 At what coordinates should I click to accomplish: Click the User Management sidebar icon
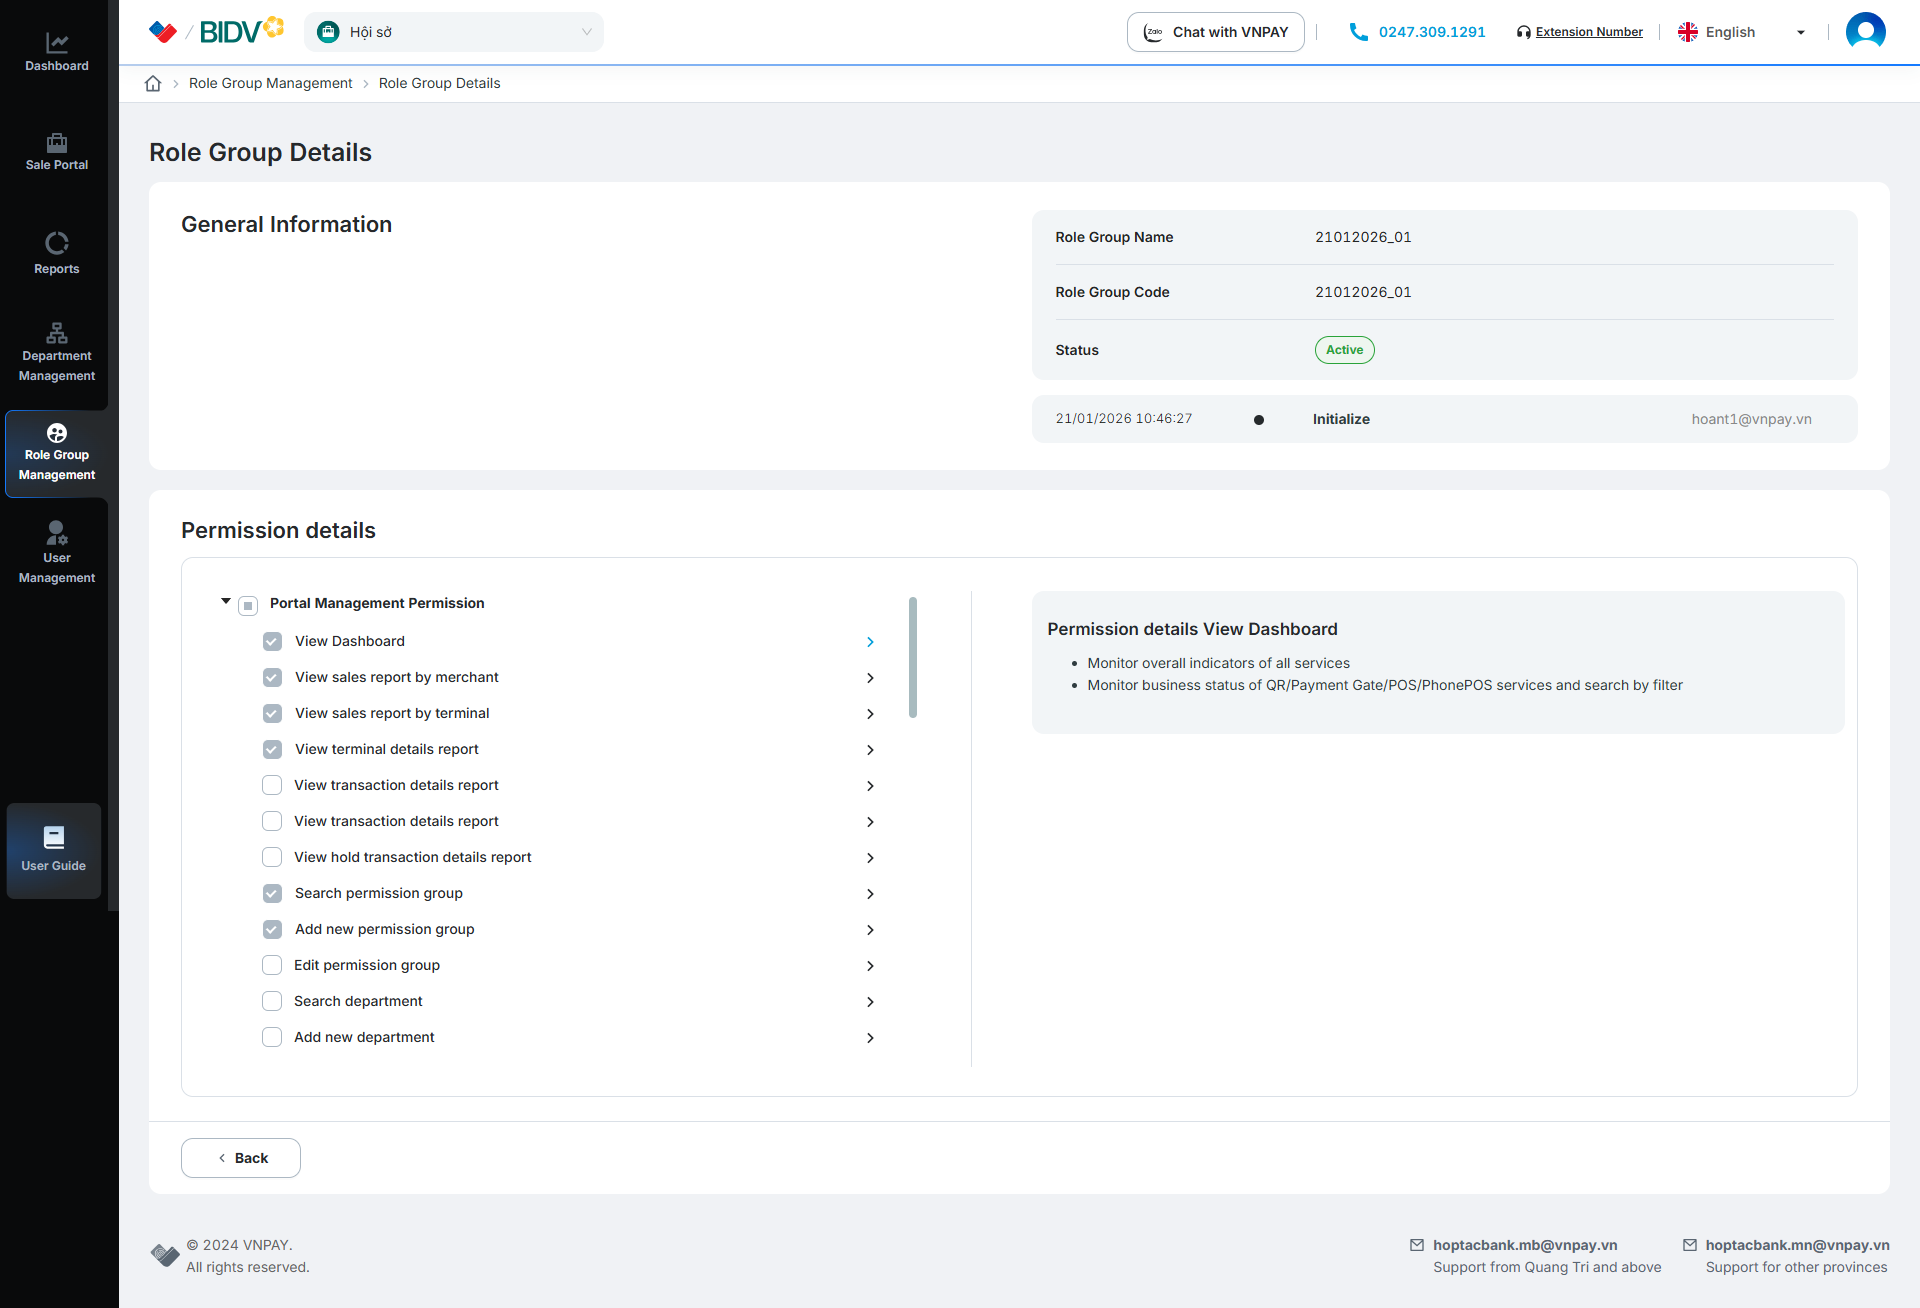pyautogui.click(x=57, y=533)
